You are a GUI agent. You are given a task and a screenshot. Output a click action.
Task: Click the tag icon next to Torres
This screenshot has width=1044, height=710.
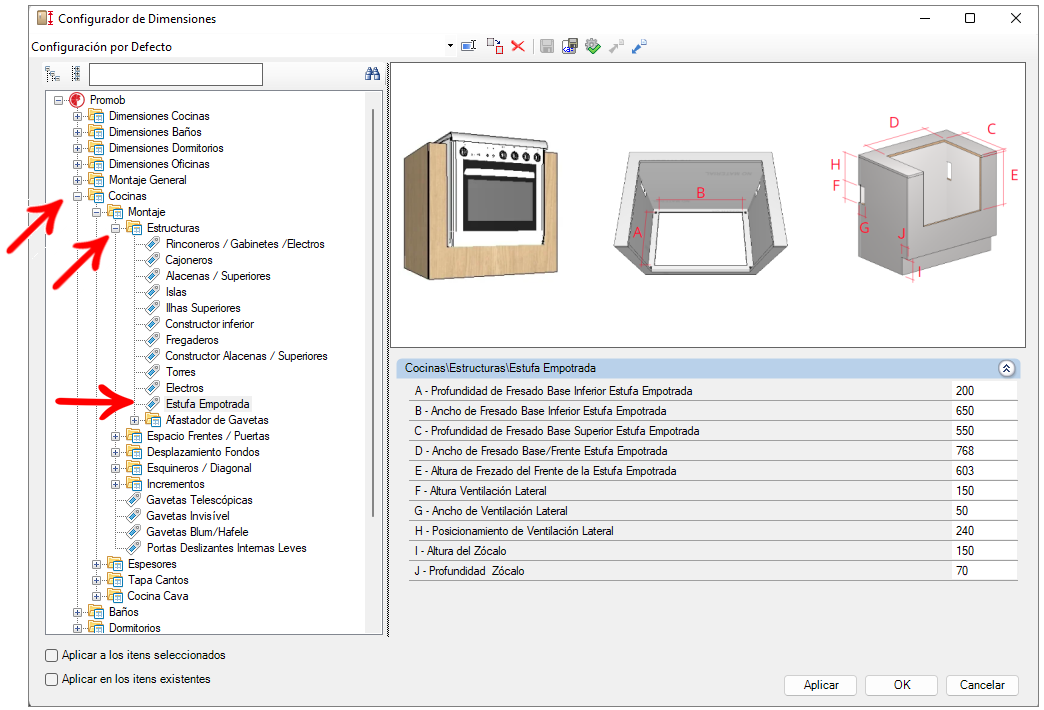tap(153, 372)
